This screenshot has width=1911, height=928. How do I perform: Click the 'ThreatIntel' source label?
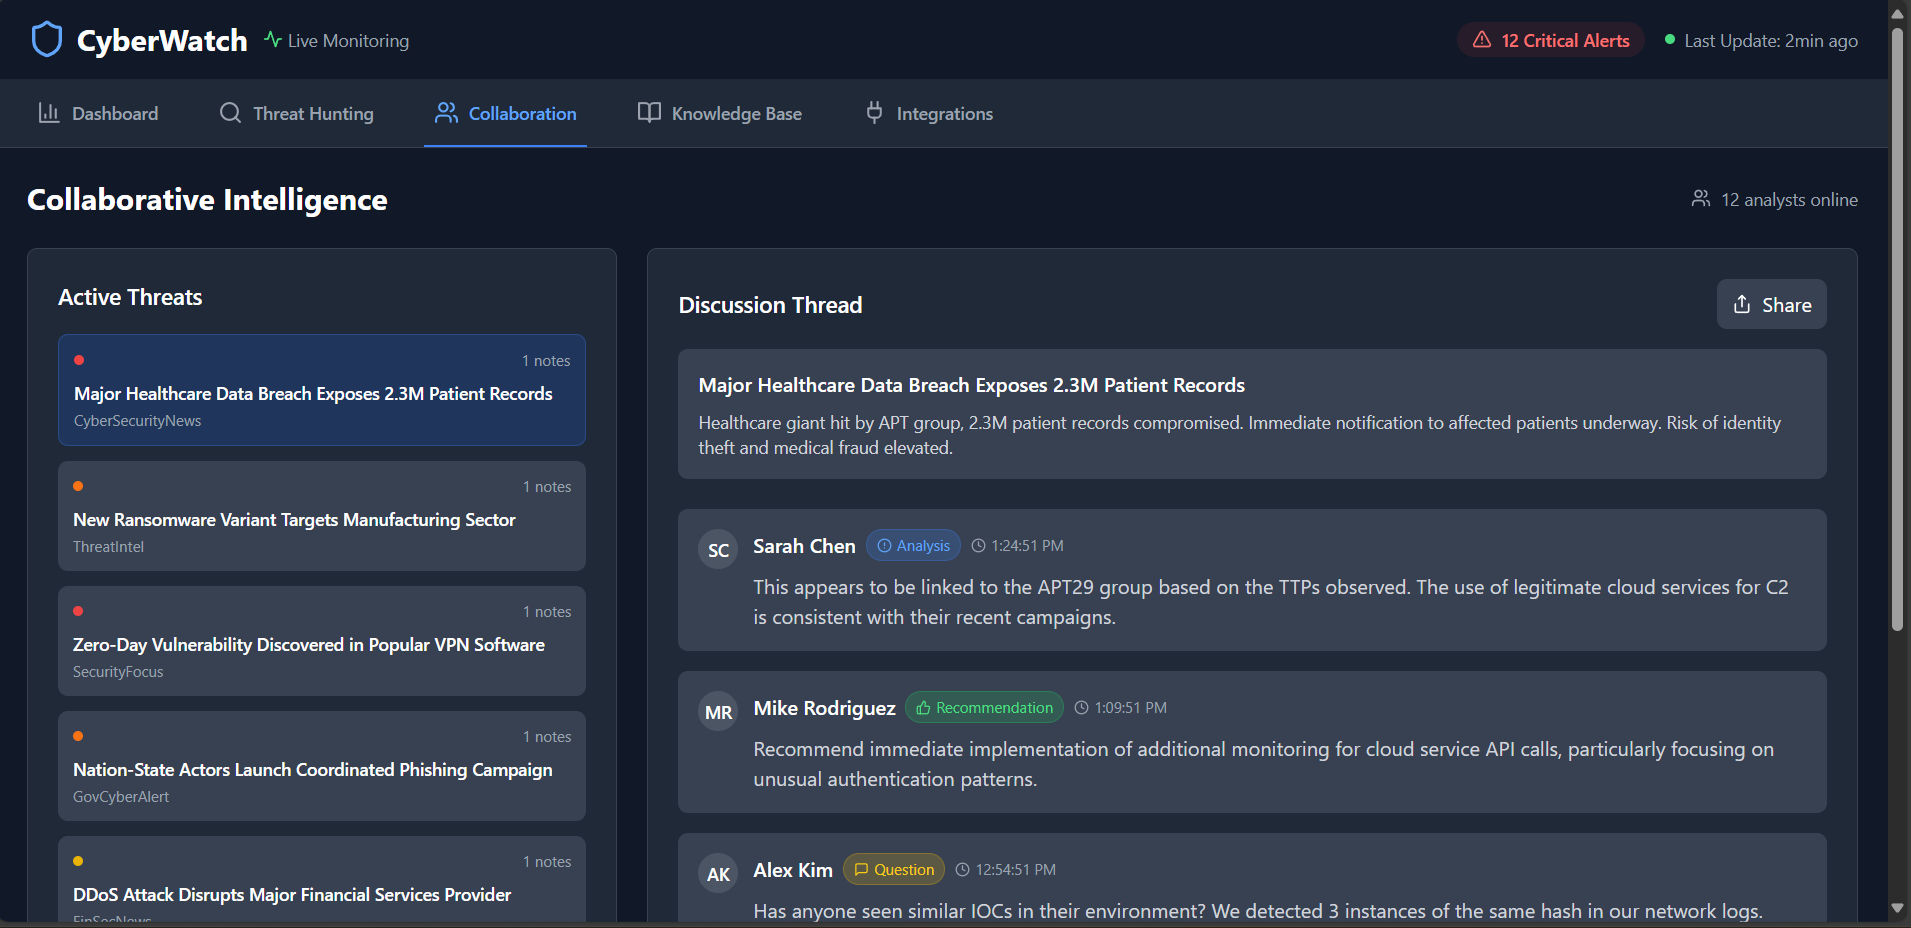coord(108,547)
